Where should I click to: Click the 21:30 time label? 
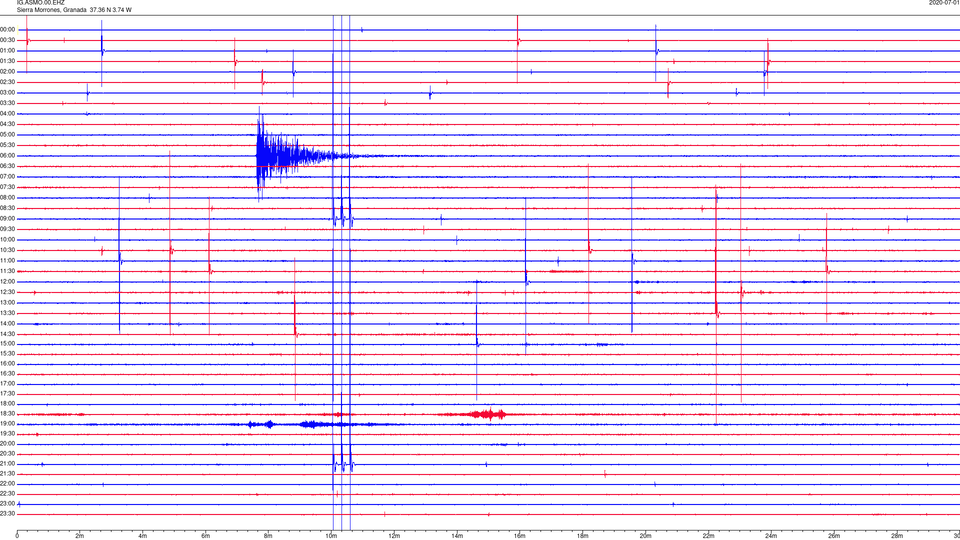8,474
